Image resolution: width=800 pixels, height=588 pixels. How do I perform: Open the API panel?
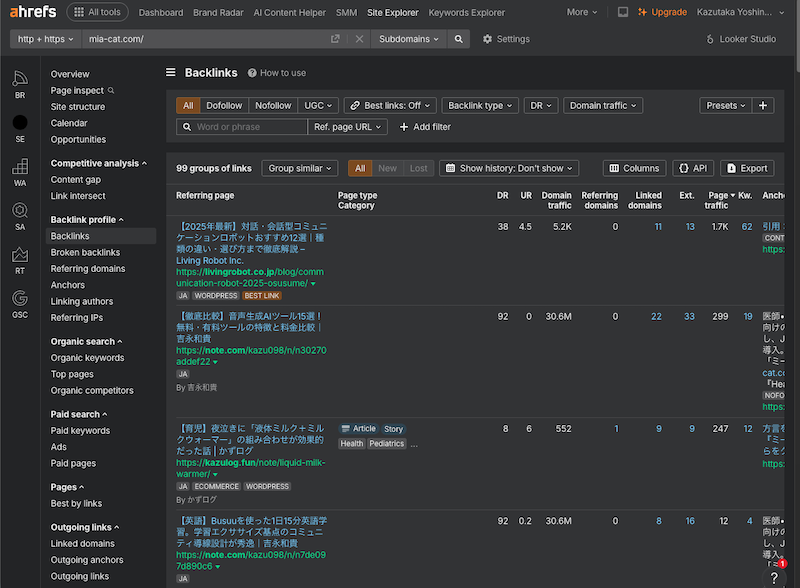click(x=692, y=168)
